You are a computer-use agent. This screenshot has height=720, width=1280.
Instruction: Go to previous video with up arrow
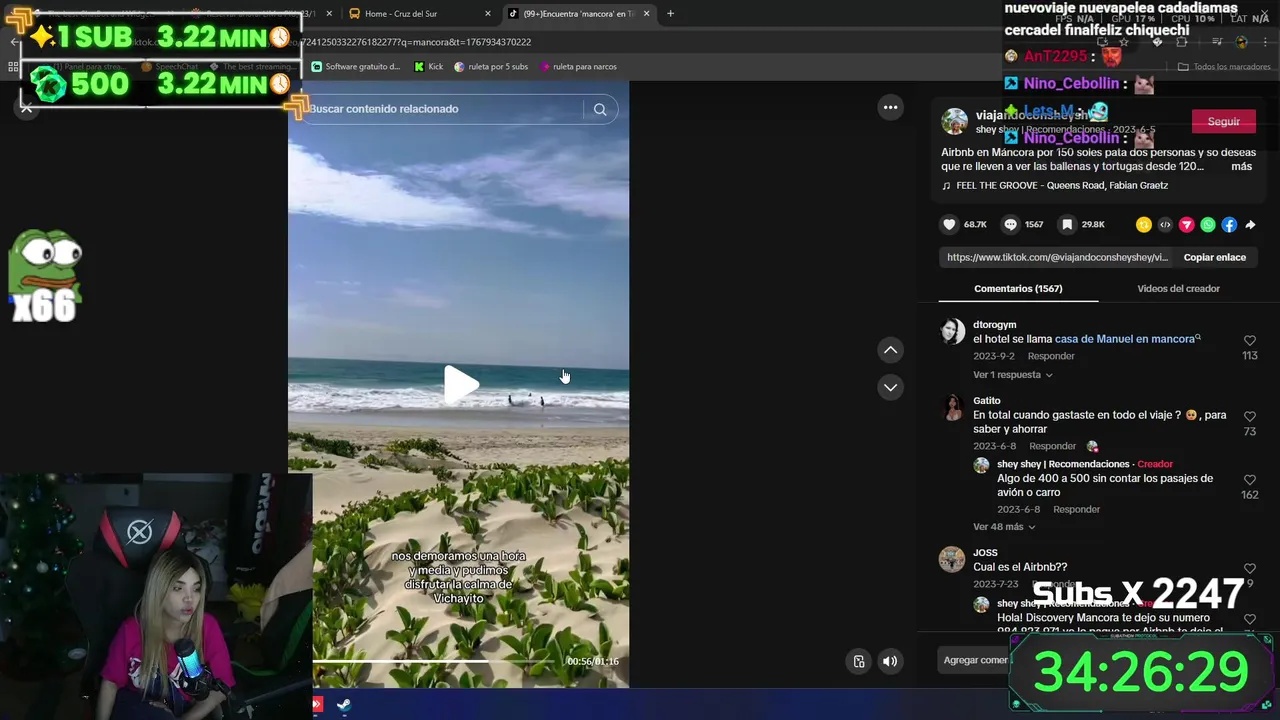click(890, 350)
